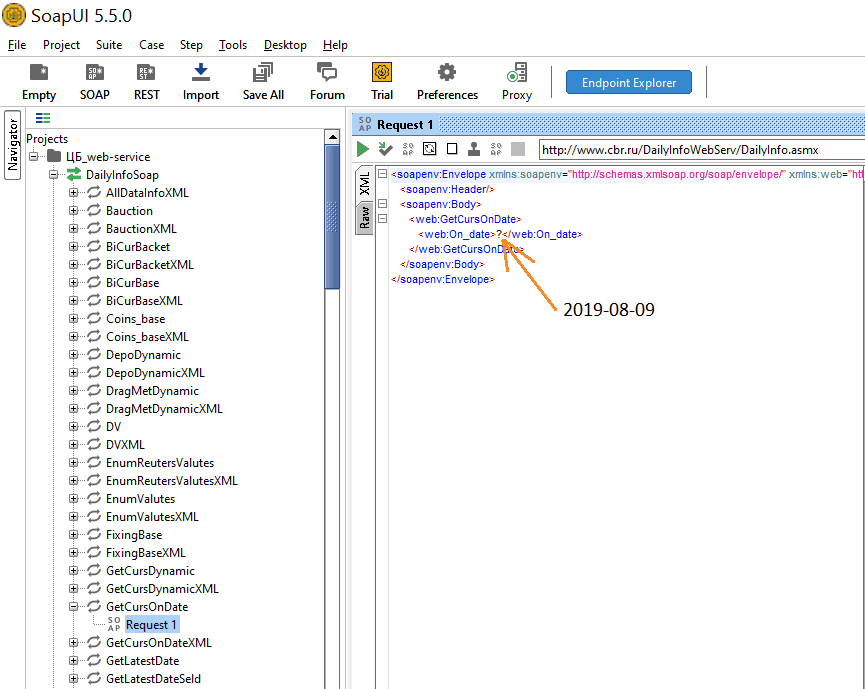Expand the AllDataInfoXML tree node

[x=74, y=193]
